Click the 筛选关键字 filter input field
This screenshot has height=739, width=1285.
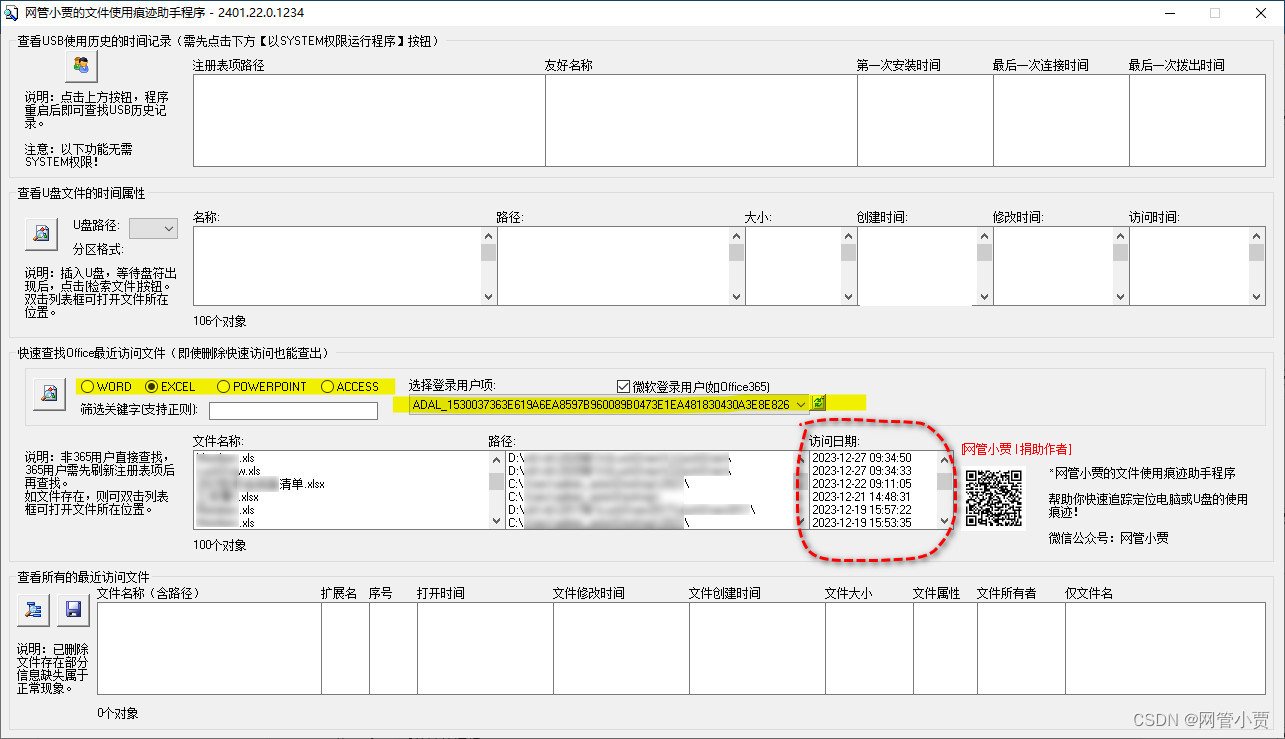[x=294, y=411]
